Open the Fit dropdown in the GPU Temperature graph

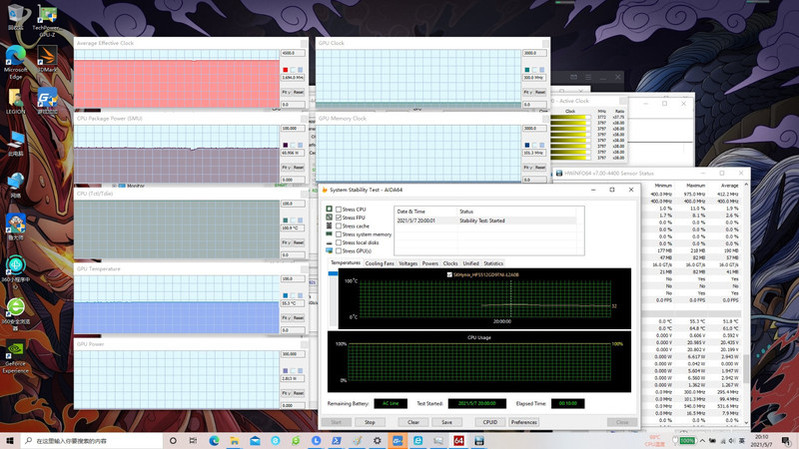coord(286,318)
